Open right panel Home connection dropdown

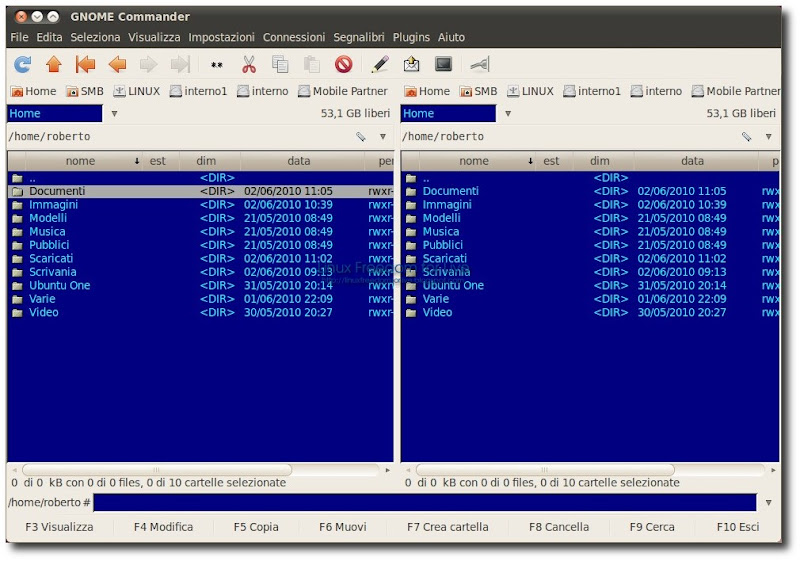(508, 114)
